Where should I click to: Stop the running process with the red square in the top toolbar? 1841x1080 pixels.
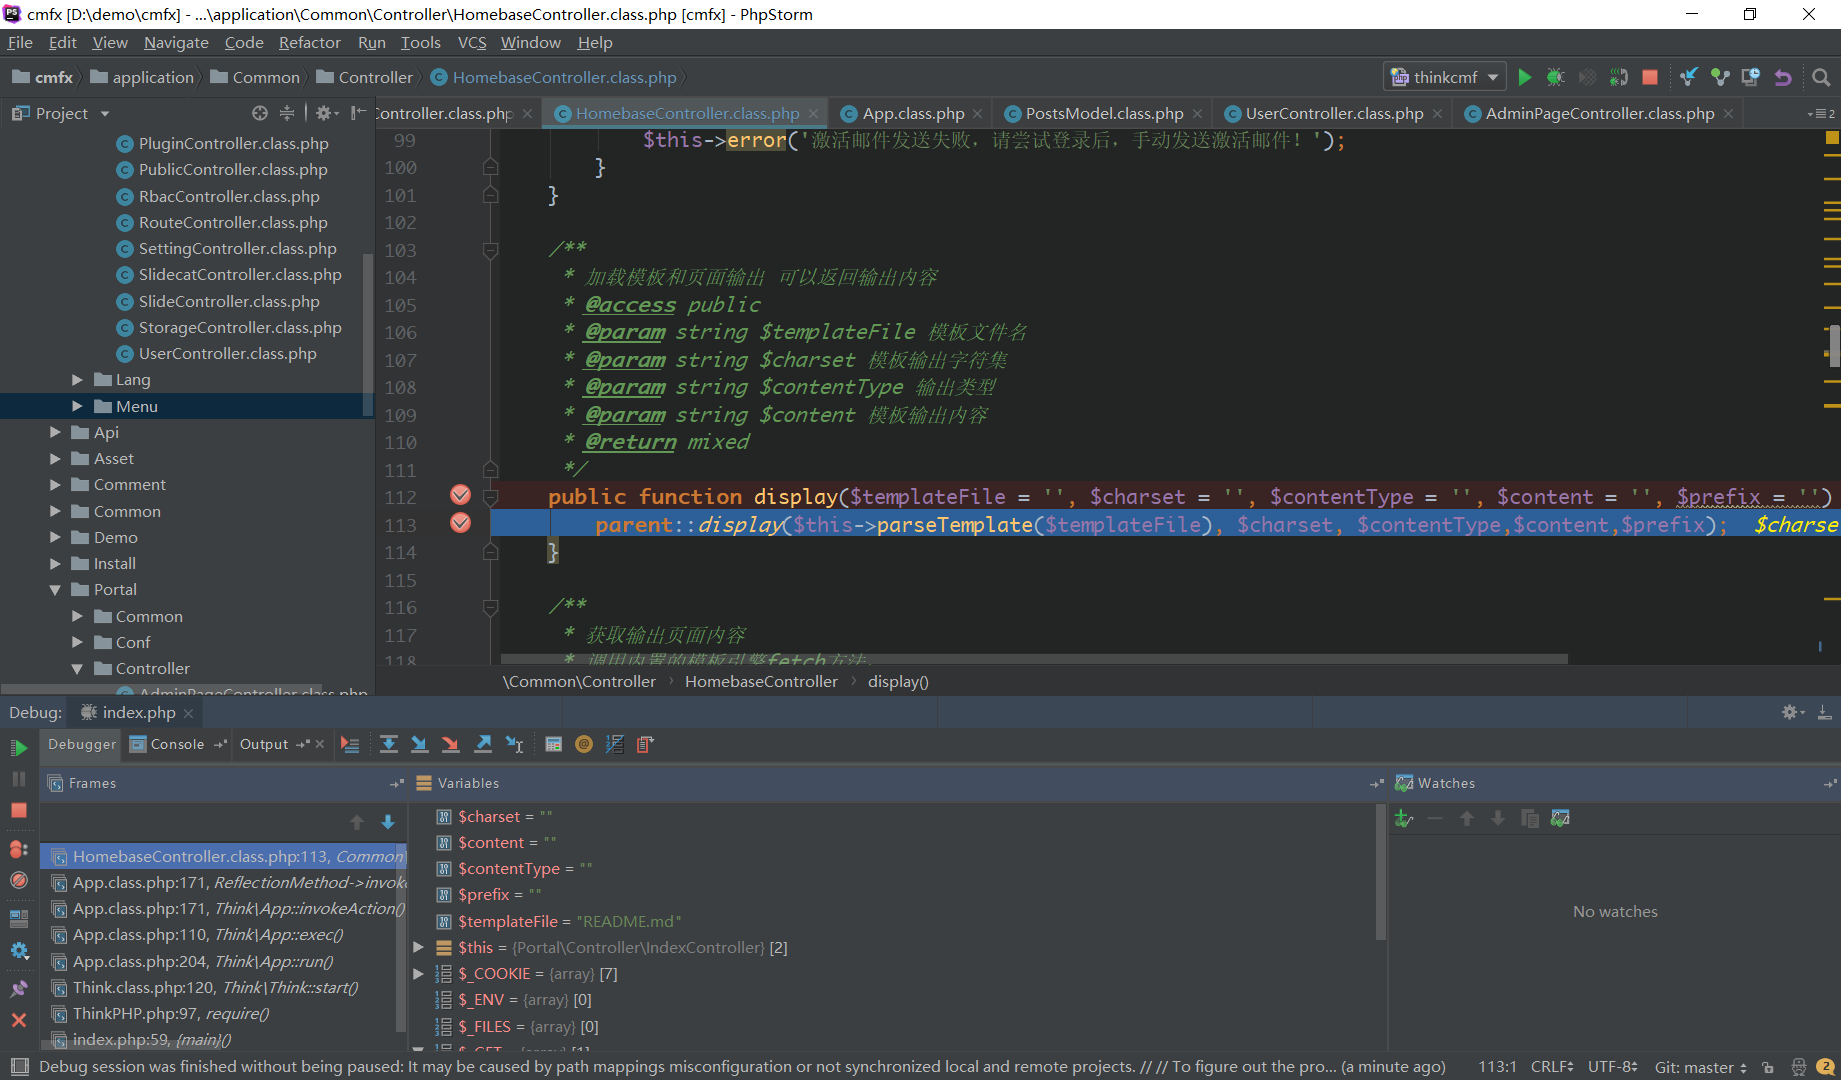[x=1650, y=77]
